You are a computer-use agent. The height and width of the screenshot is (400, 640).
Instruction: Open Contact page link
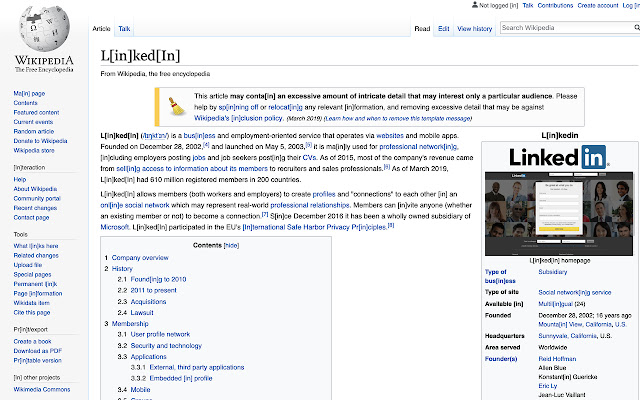[x=31, y=217]
